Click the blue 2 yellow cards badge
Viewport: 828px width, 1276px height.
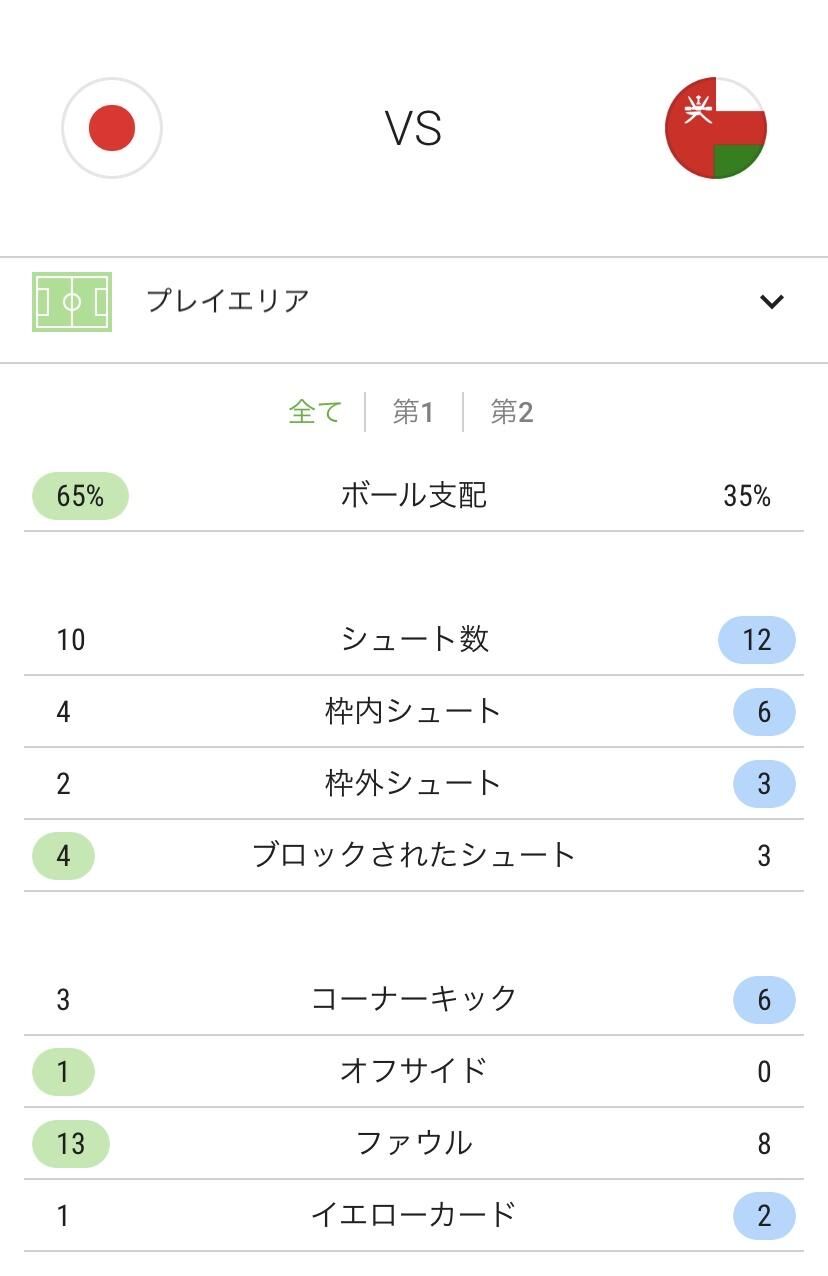click(764, 1216)
